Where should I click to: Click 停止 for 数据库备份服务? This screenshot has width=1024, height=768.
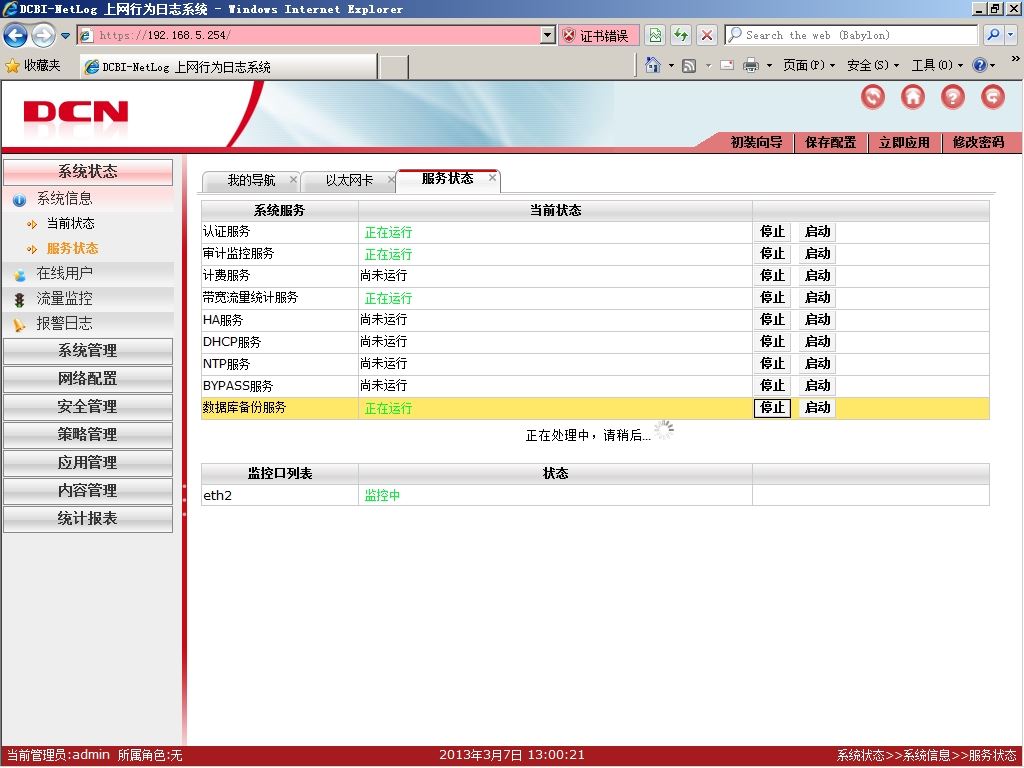[772, 408]
